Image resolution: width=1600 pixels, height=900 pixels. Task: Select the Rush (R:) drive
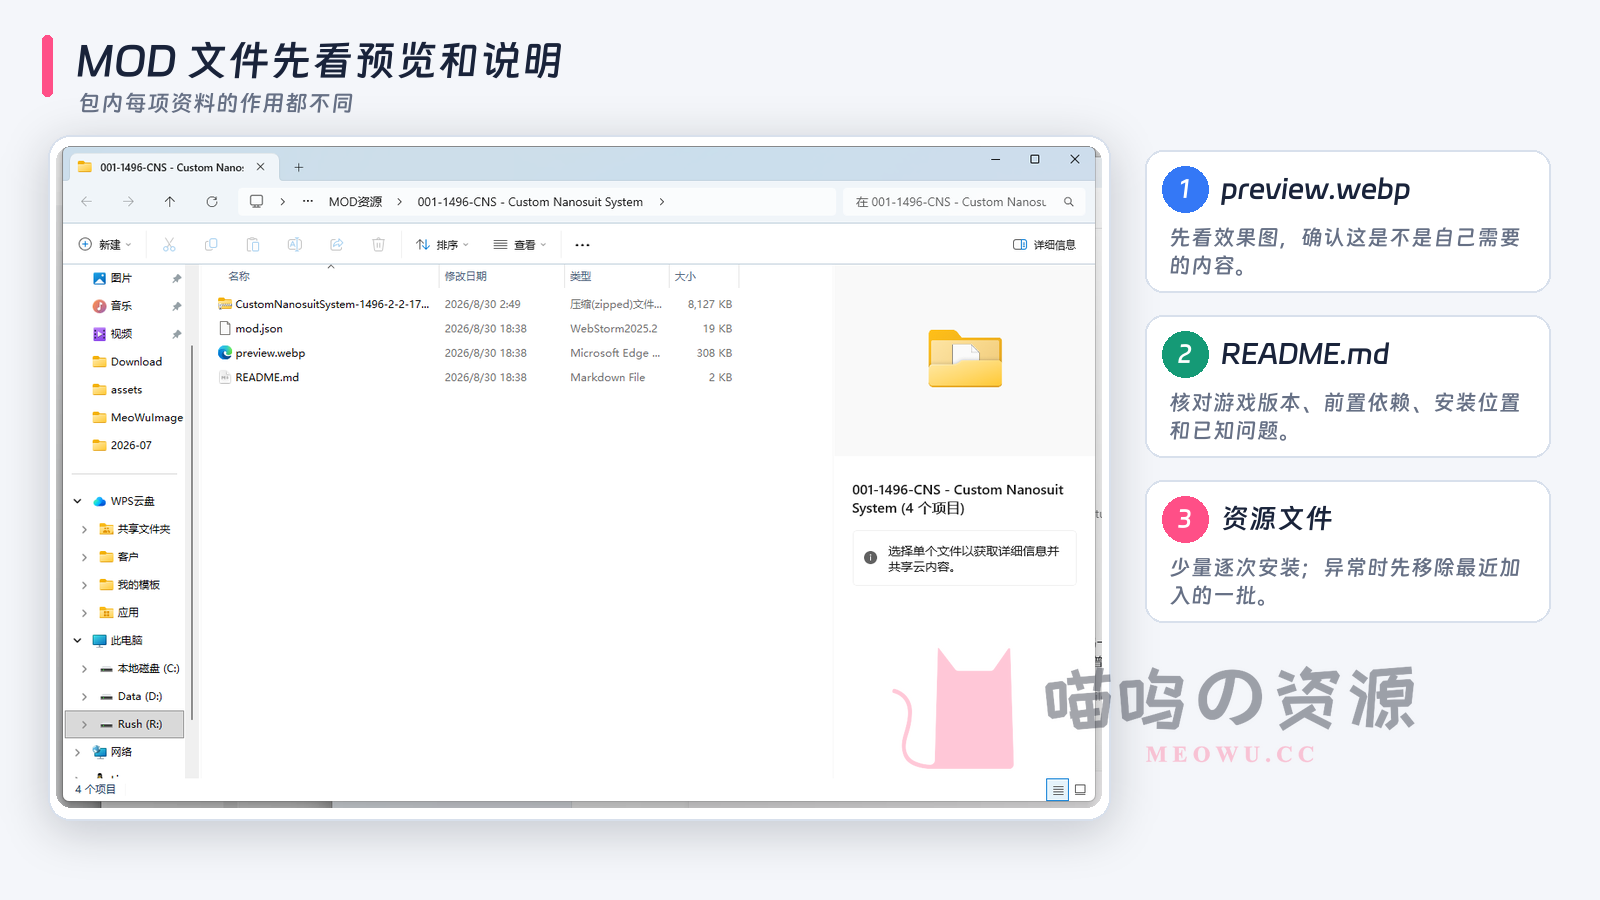[125, 724]
